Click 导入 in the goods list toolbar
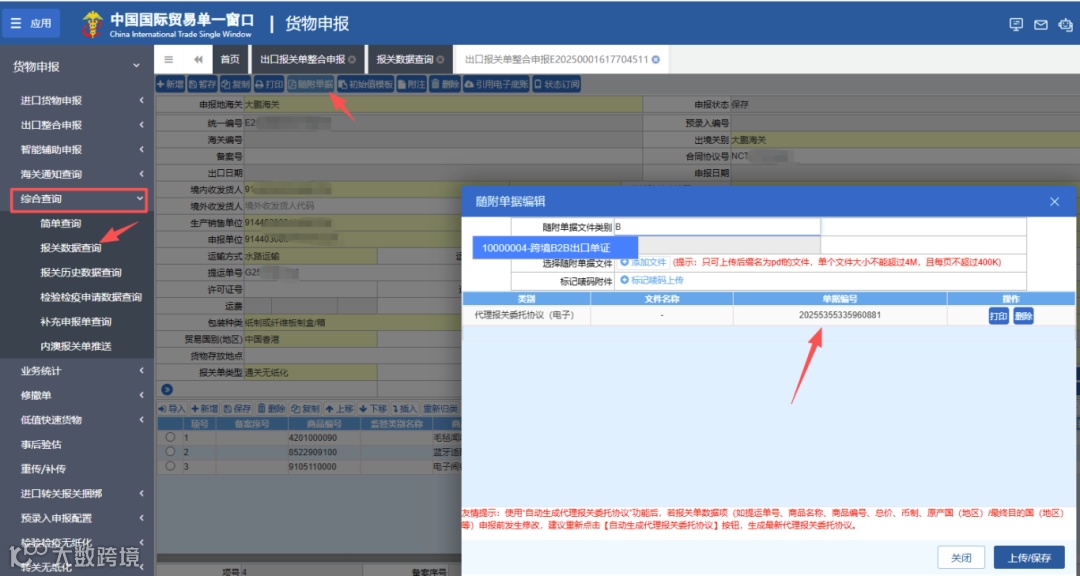This screenshot has height=576, width=1080. pos(172,409)
